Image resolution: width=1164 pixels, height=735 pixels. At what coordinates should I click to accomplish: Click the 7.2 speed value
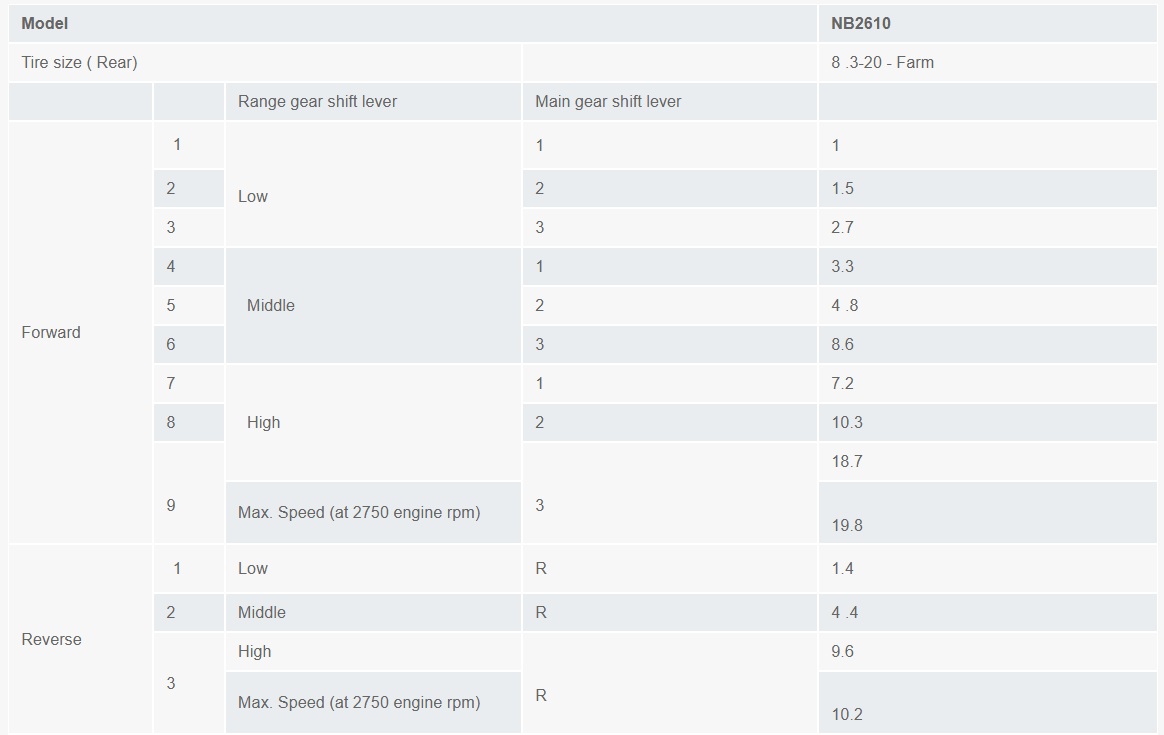pos(842,383)
